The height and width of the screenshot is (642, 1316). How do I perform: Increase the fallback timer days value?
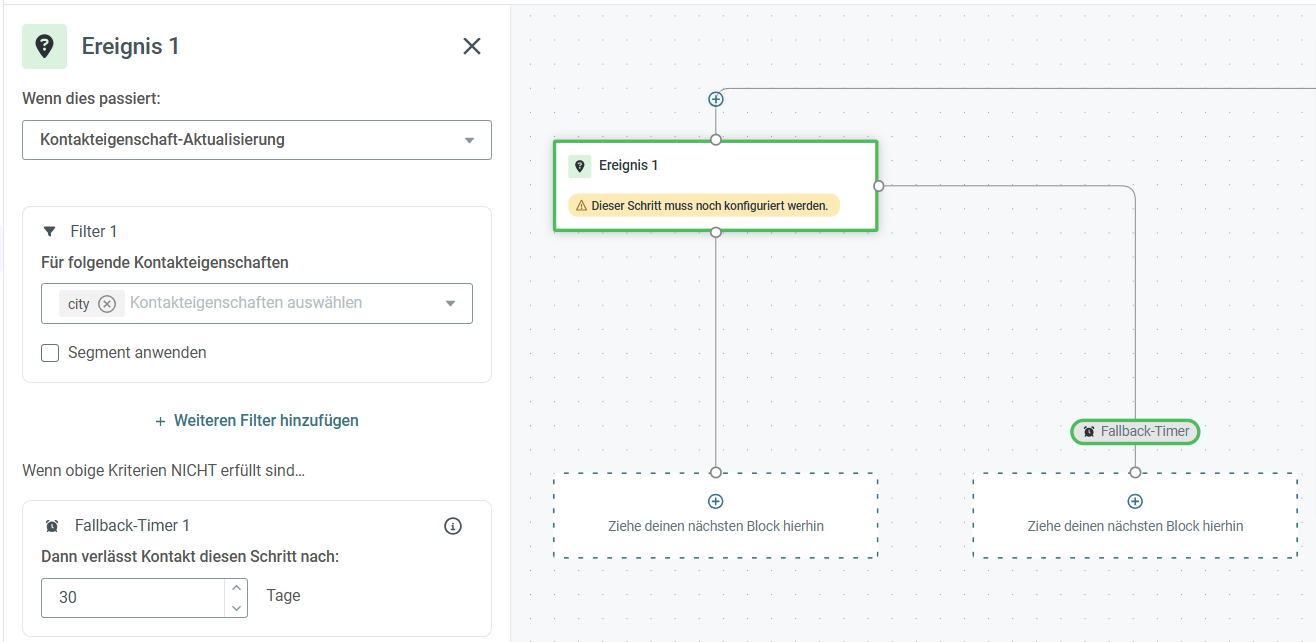(x=236, y=588)
